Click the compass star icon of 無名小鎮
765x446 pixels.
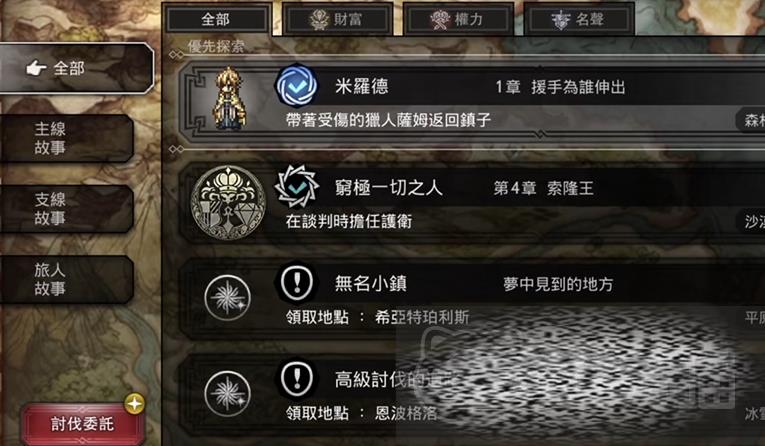tap(227, 298)
